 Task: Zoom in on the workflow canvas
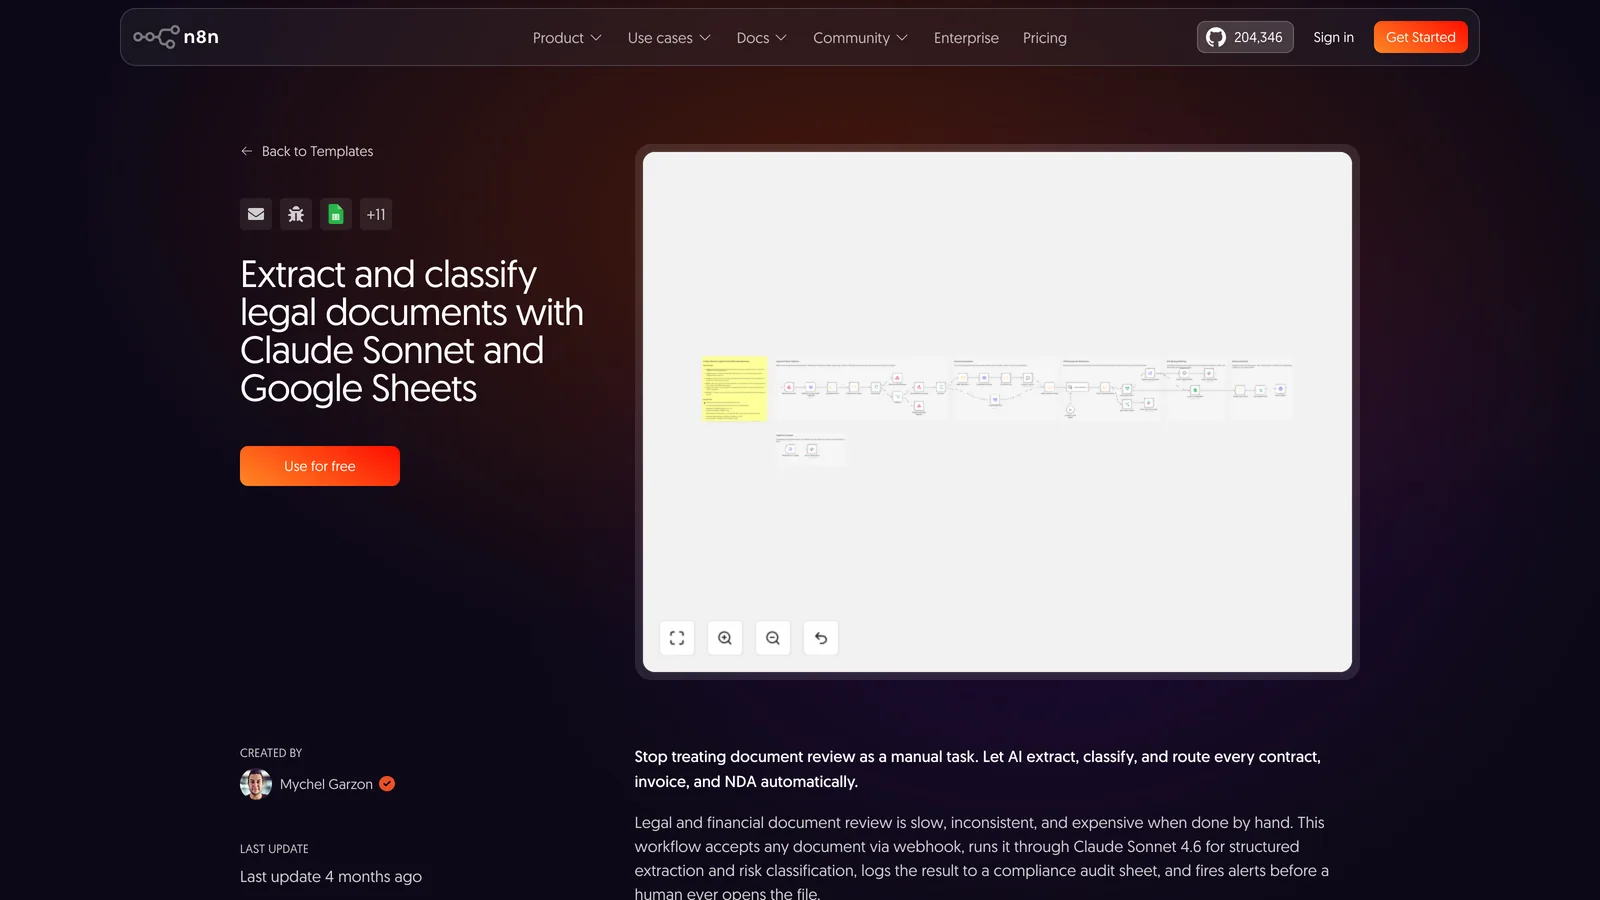tap(725, 638)
